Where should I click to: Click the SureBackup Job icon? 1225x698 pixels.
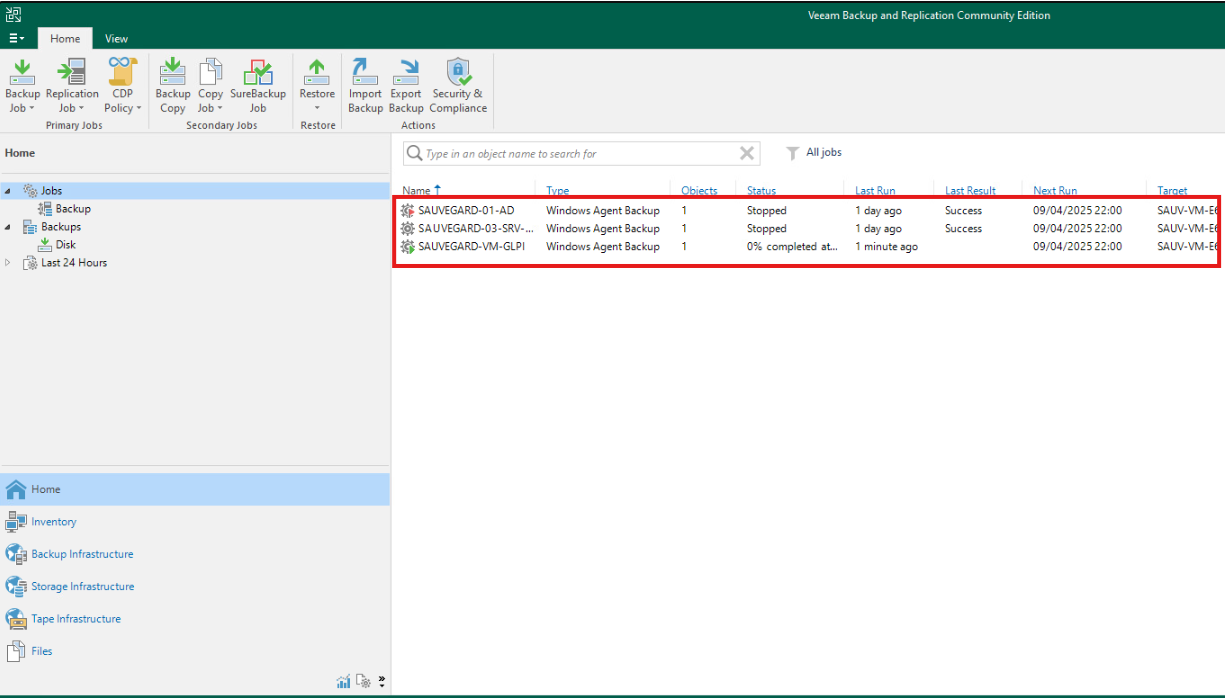pos(258,86)
